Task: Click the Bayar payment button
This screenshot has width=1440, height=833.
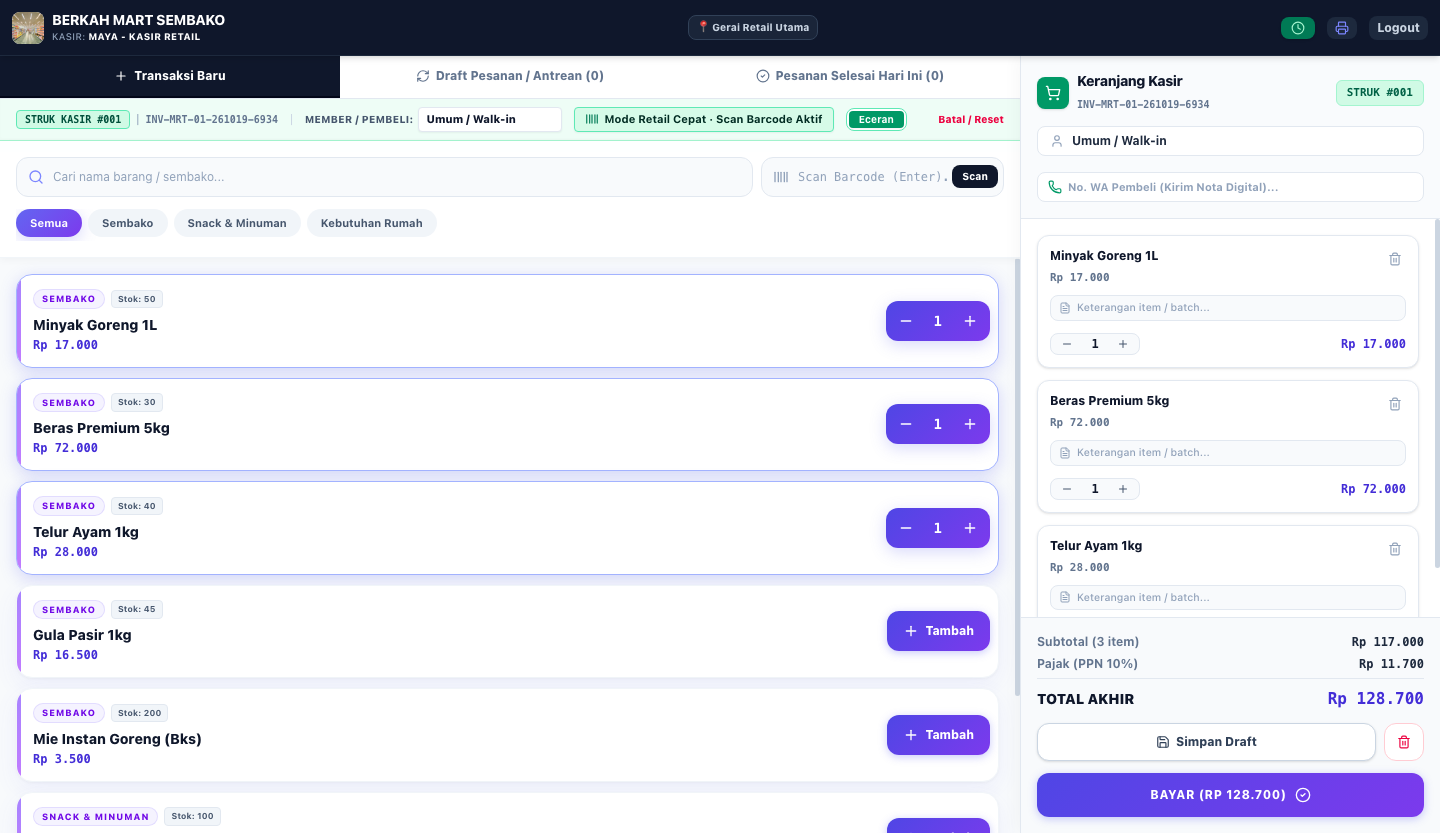Action: pyautogui.click(x=1230, y=795)
